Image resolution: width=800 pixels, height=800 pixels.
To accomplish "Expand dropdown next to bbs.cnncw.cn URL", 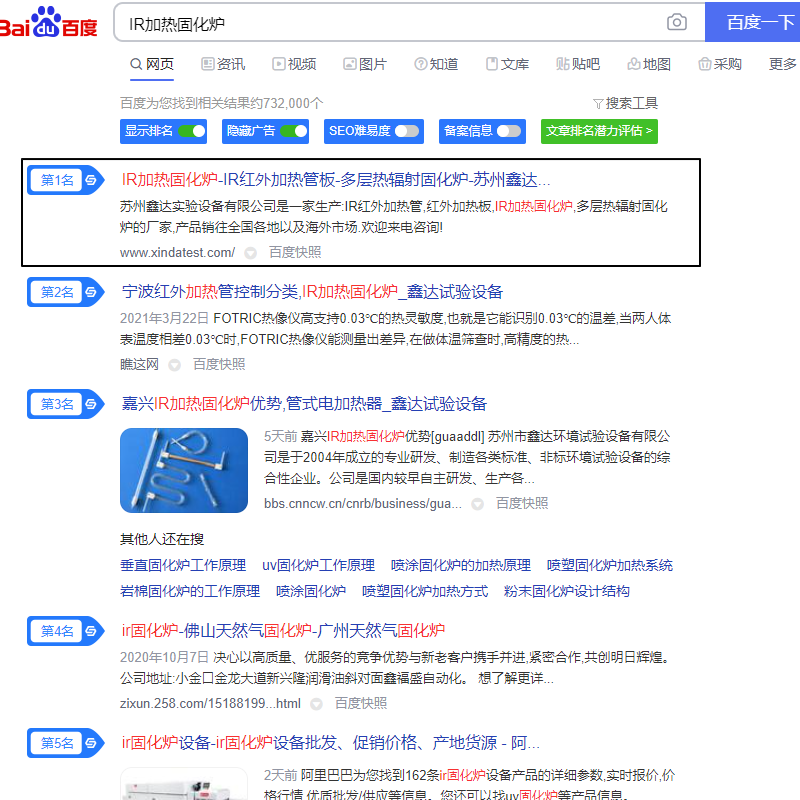I will click(x=478, y=504).
